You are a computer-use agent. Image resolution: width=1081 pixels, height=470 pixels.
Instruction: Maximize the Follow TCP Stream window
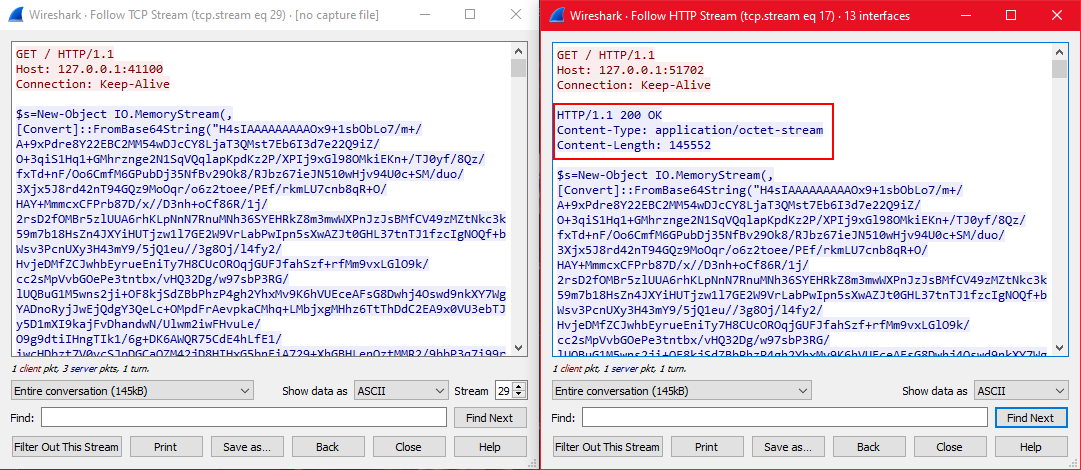click(x=469, y=15)
